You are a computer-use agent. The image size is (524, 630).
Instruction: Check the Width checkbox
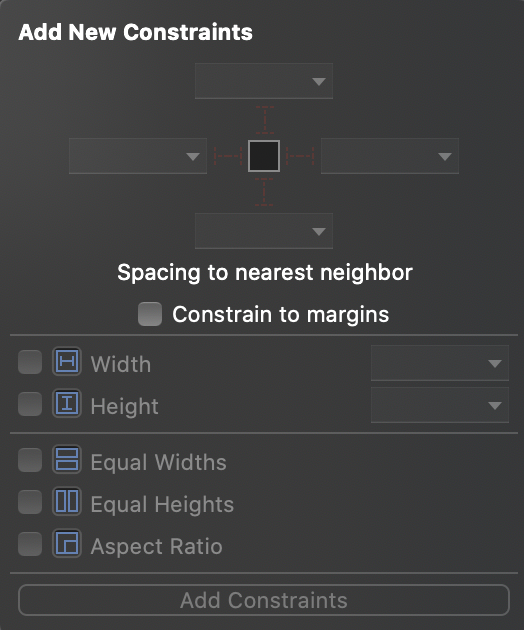(30, 362)
